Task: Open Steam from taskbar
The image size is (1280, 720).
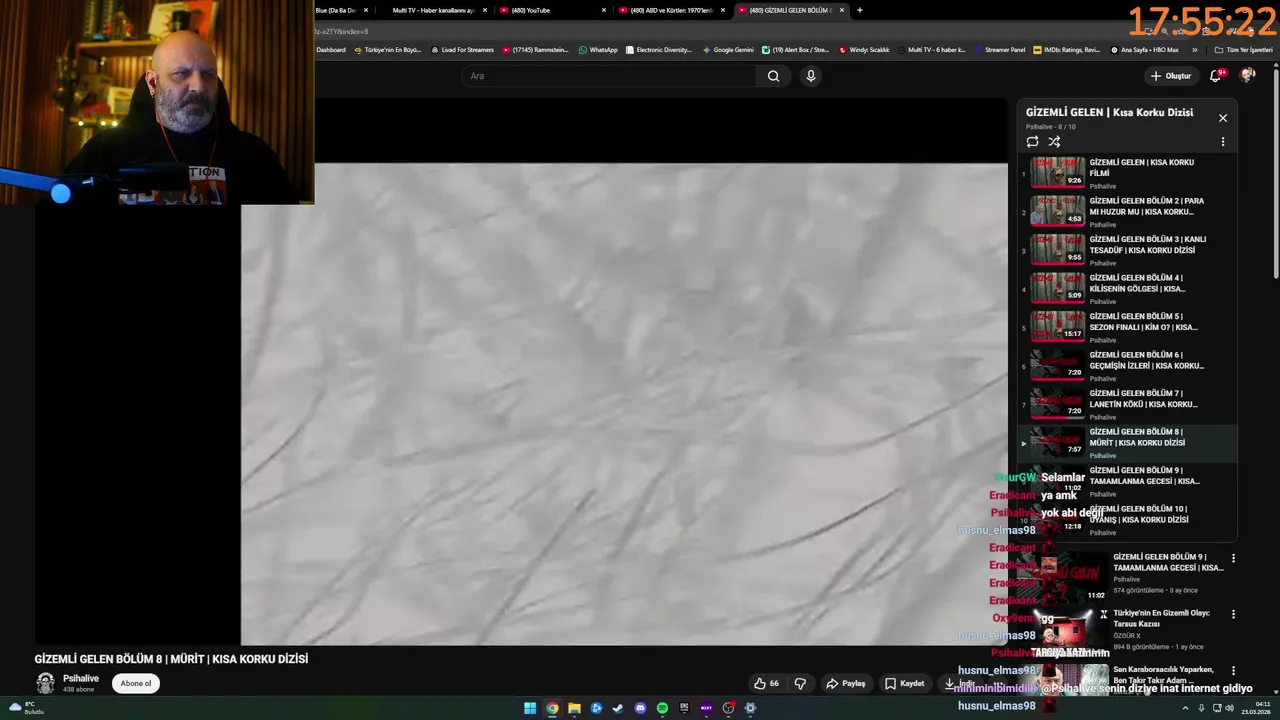Action: [618, 708]
